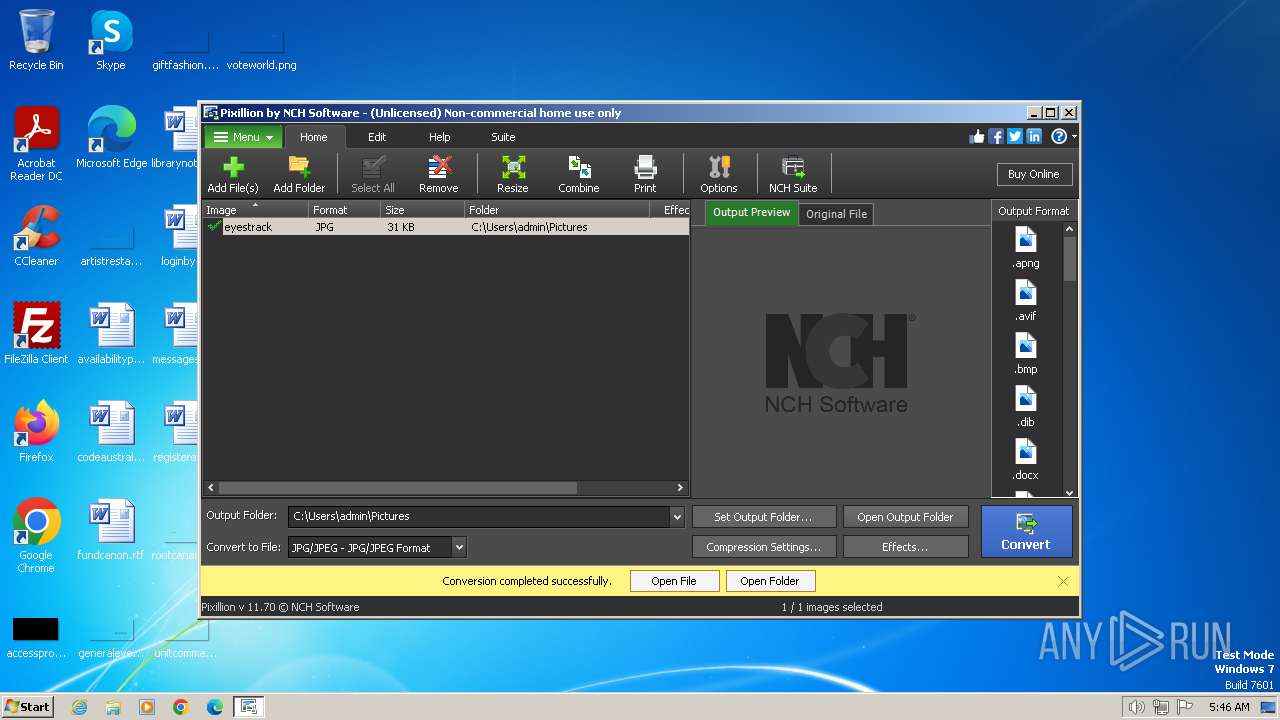Click Set Output Folder button
The image size is (1280, 720).
(x=763, y=517)
